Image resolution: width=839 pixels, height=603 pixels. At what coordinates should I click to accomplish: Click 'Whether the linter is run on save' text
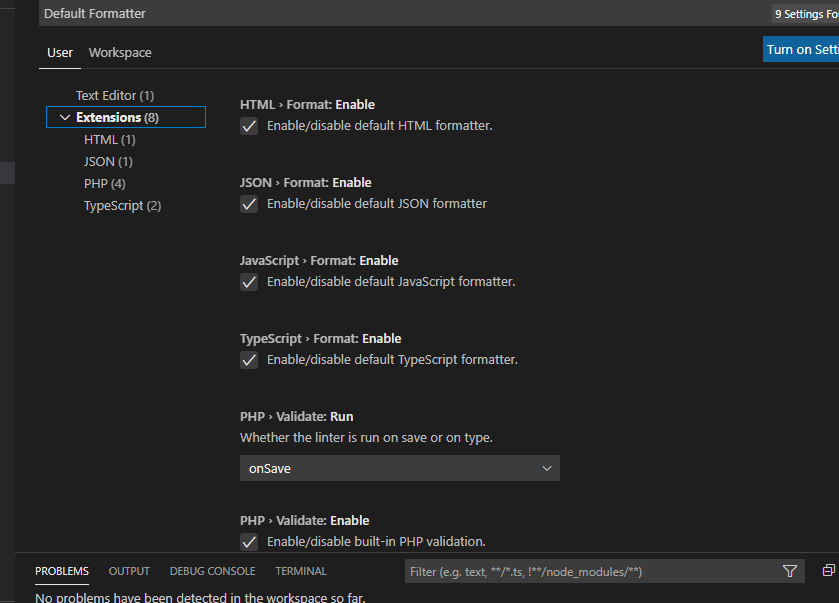tap(366, 438)
